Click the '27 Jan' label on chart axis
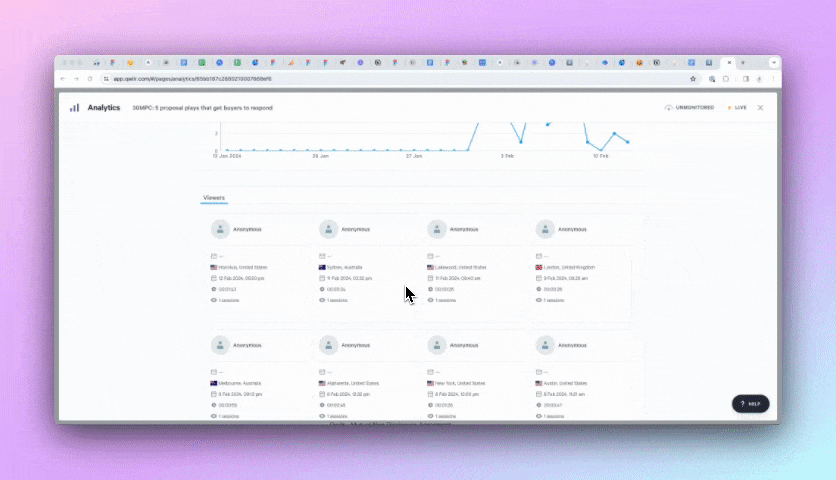Screen dimensions: 836x480 coord(414,156)
